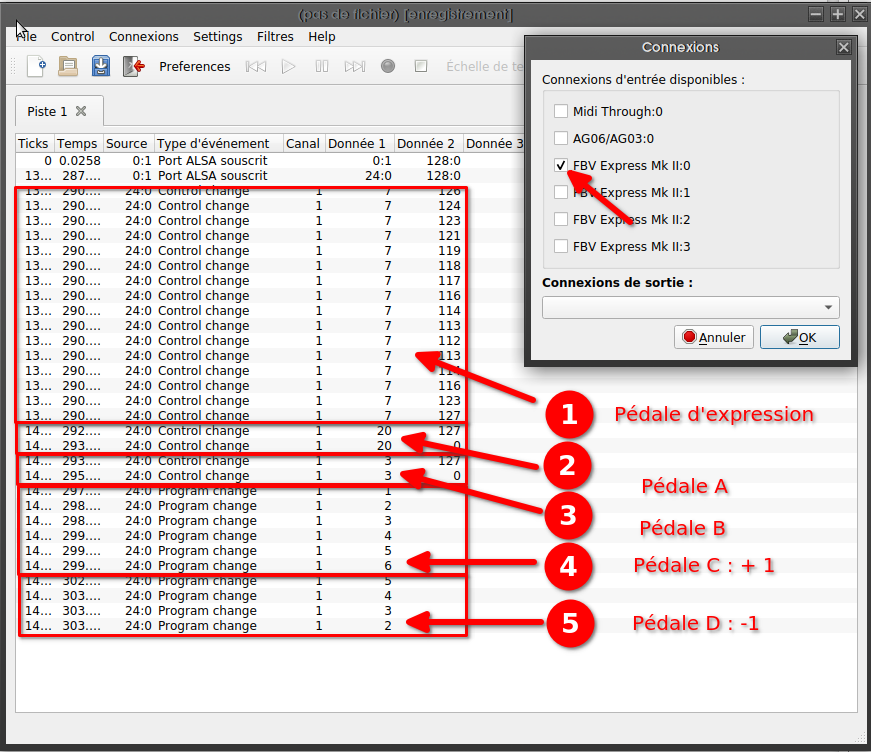Click the New file toolbar icon
Image resolution: width=871 pixels, height=752 pixels.
coord(36,66)
